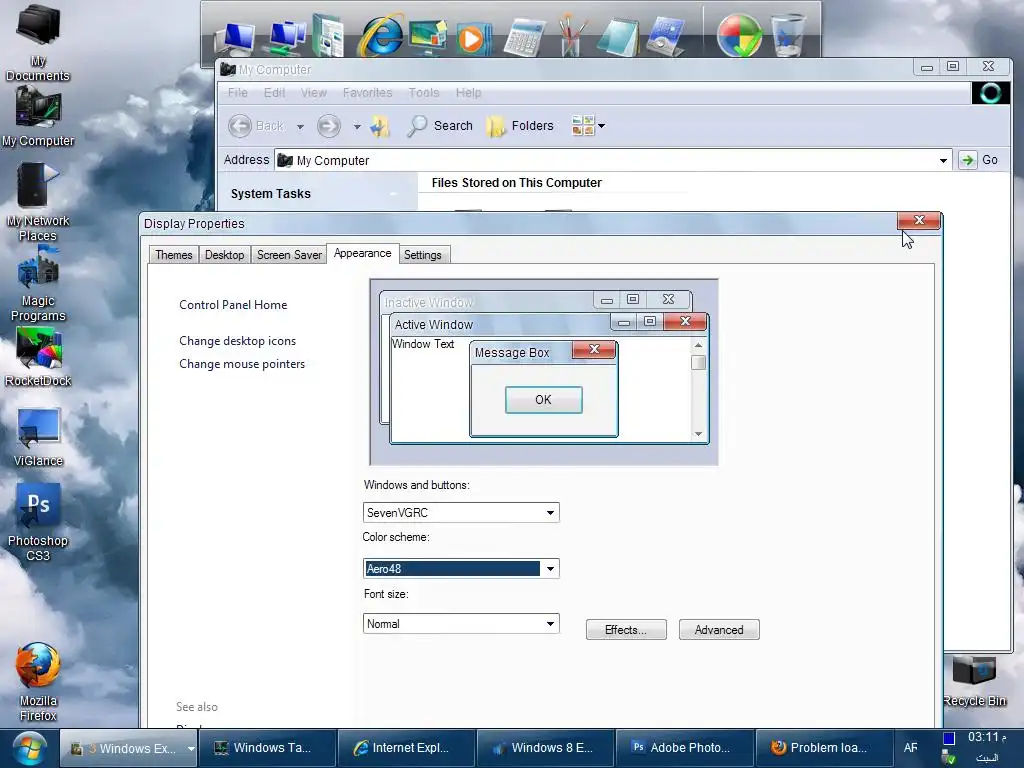Expand the Windows Explorer taskbar group arrow
The height and width of the screenshot is (768, 1024).
click(x=191, y=749)
